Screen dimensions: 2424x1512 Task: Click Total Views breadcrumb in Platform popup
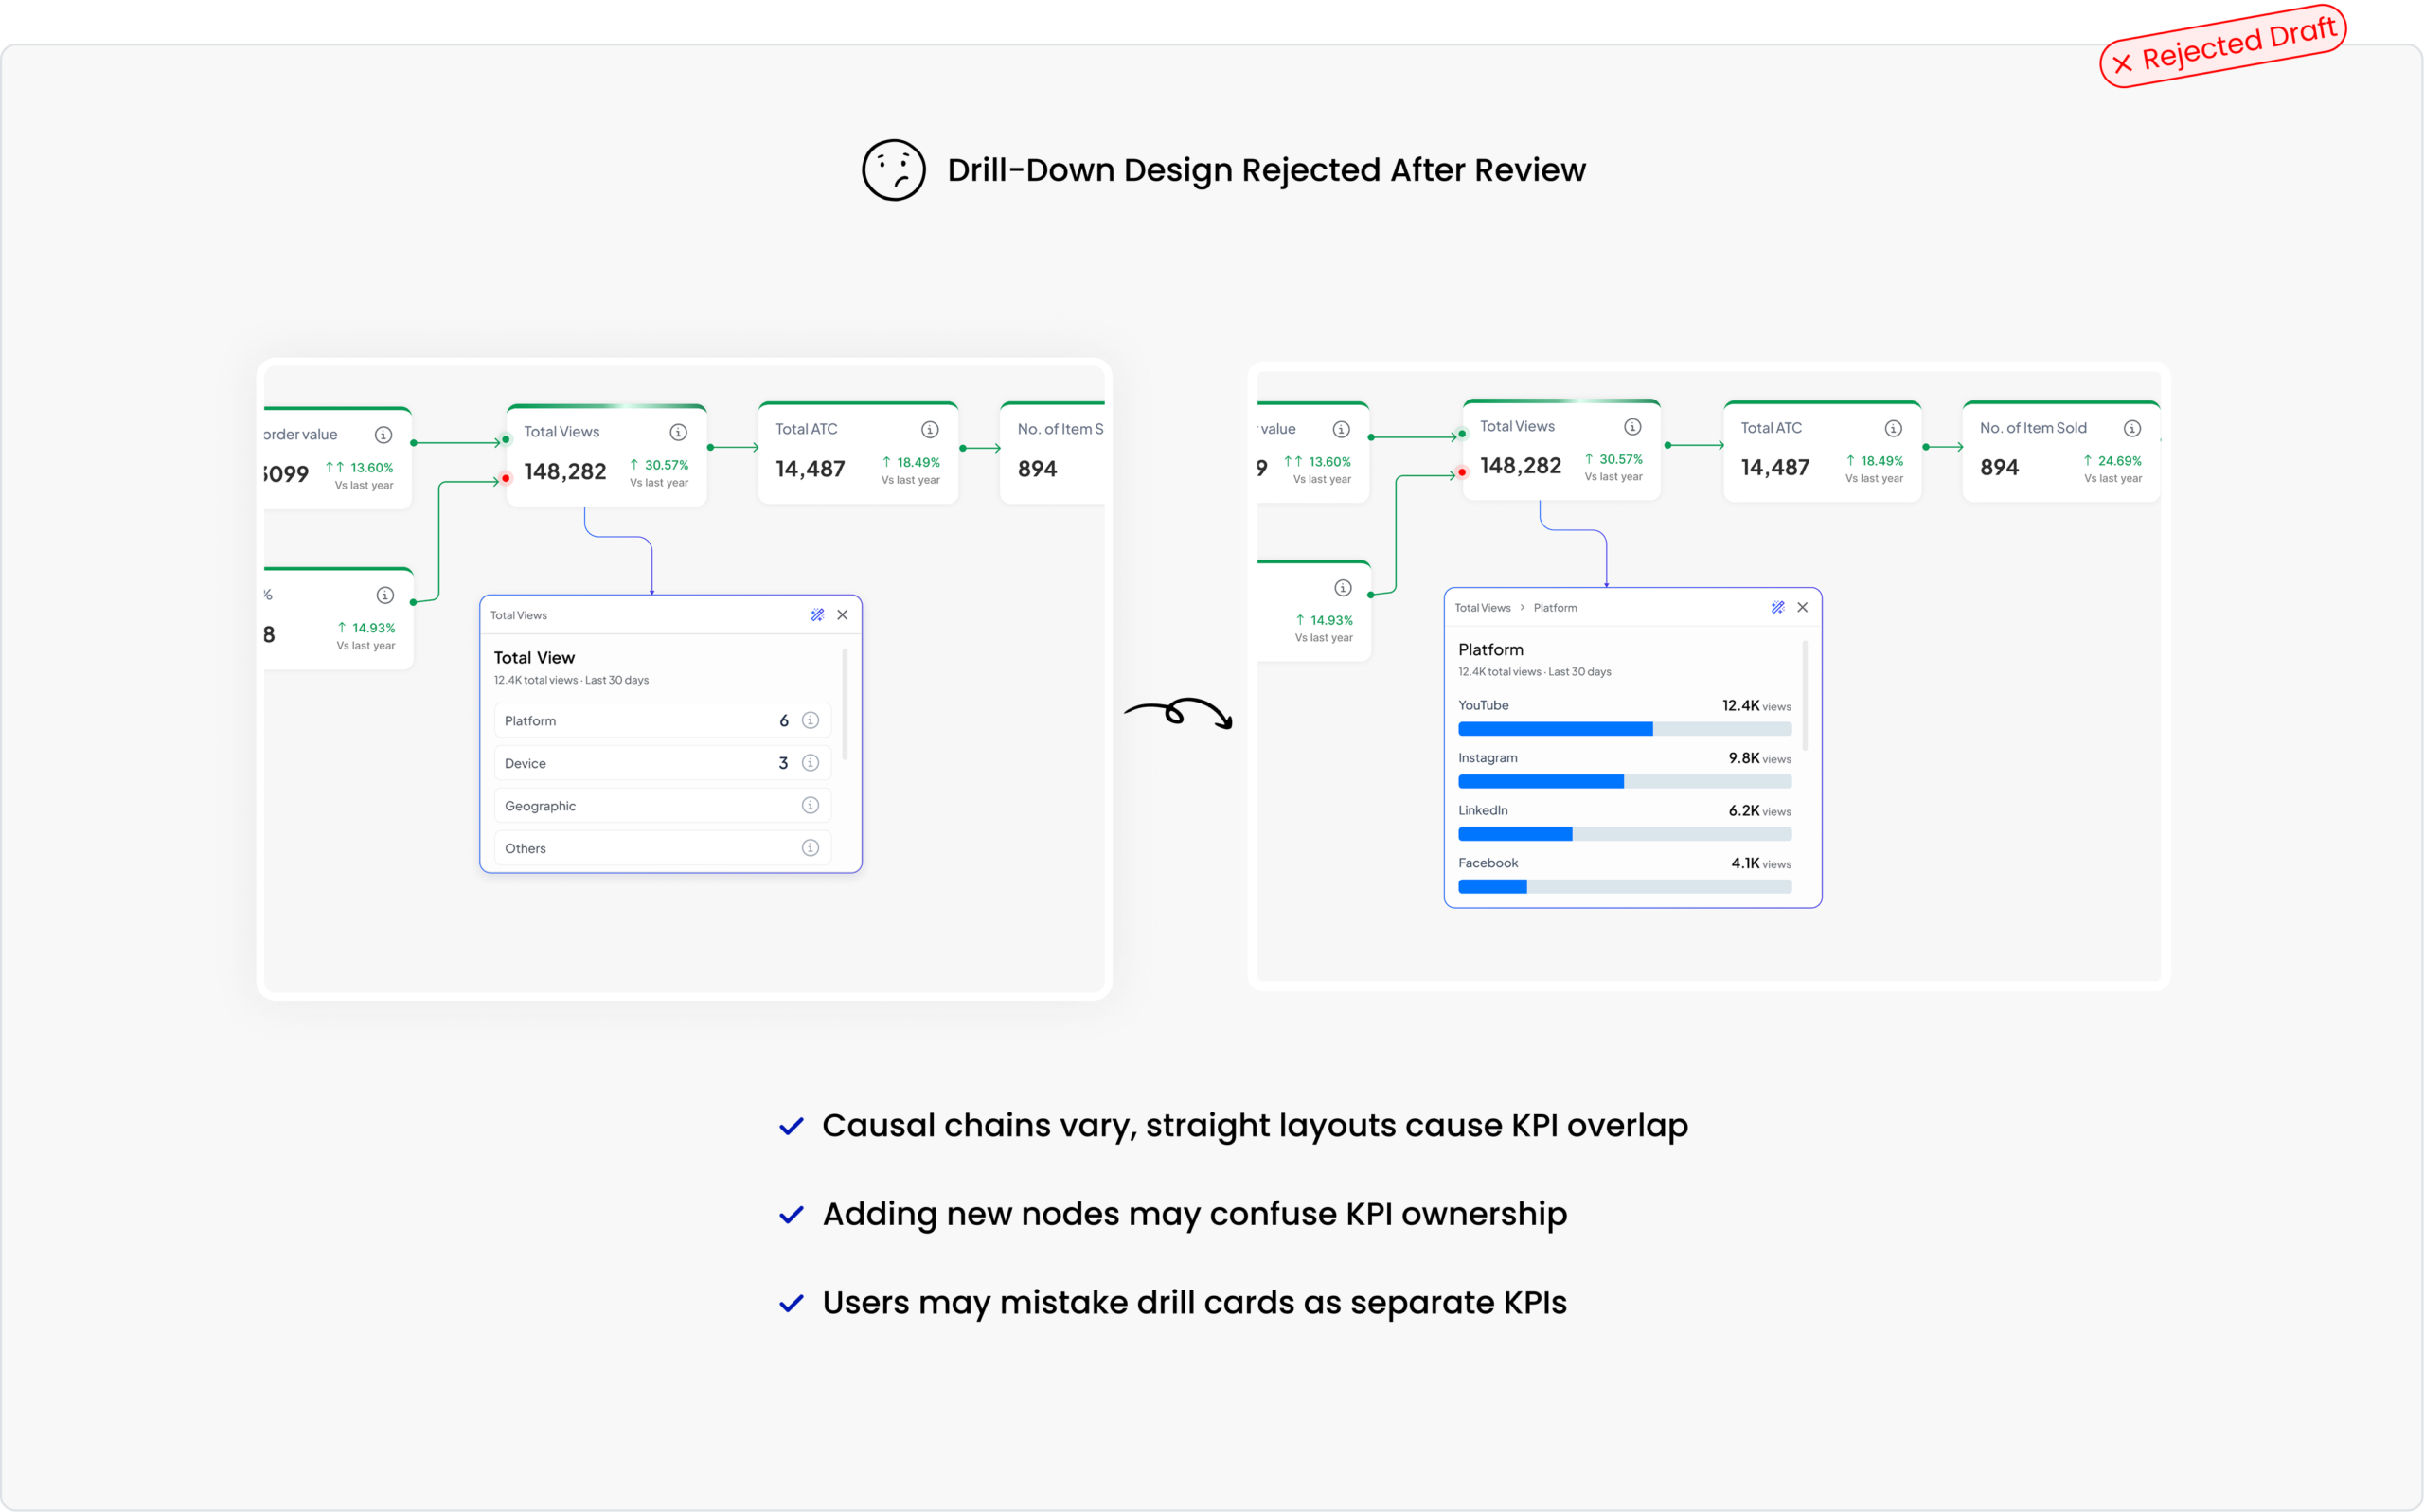pos(1482,608)
